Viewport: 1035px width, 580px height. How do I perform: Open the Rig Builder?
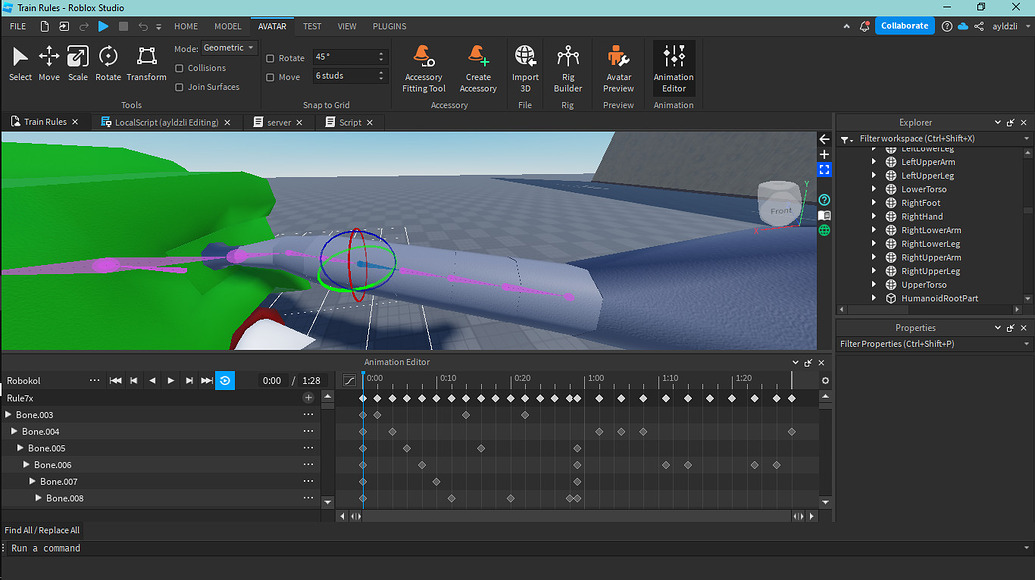pos(568,69)
